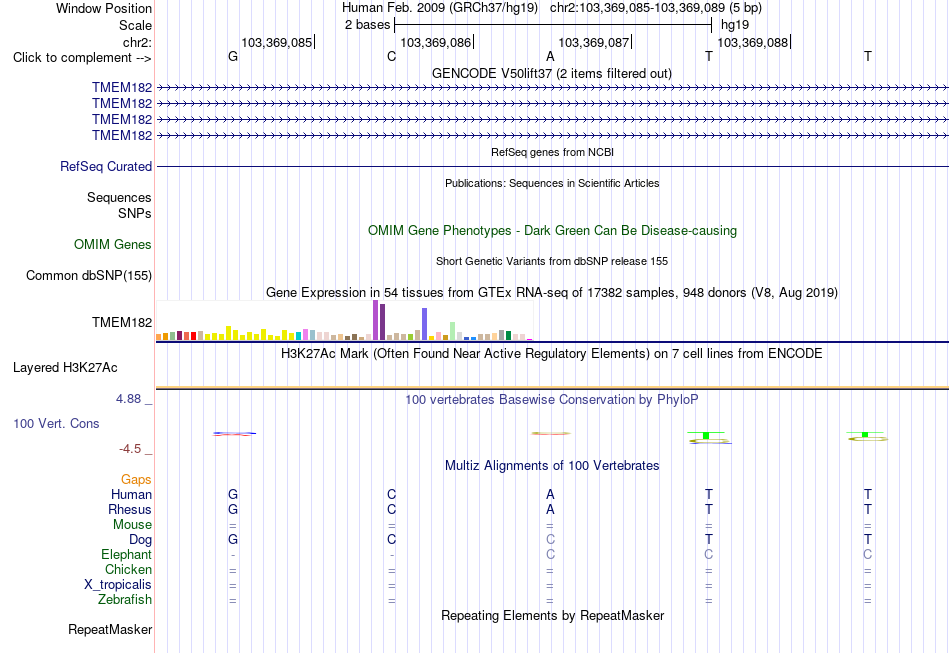Click base A in the complement row
The height and width of the screenshot is (653, 950).
pos(550,56)
